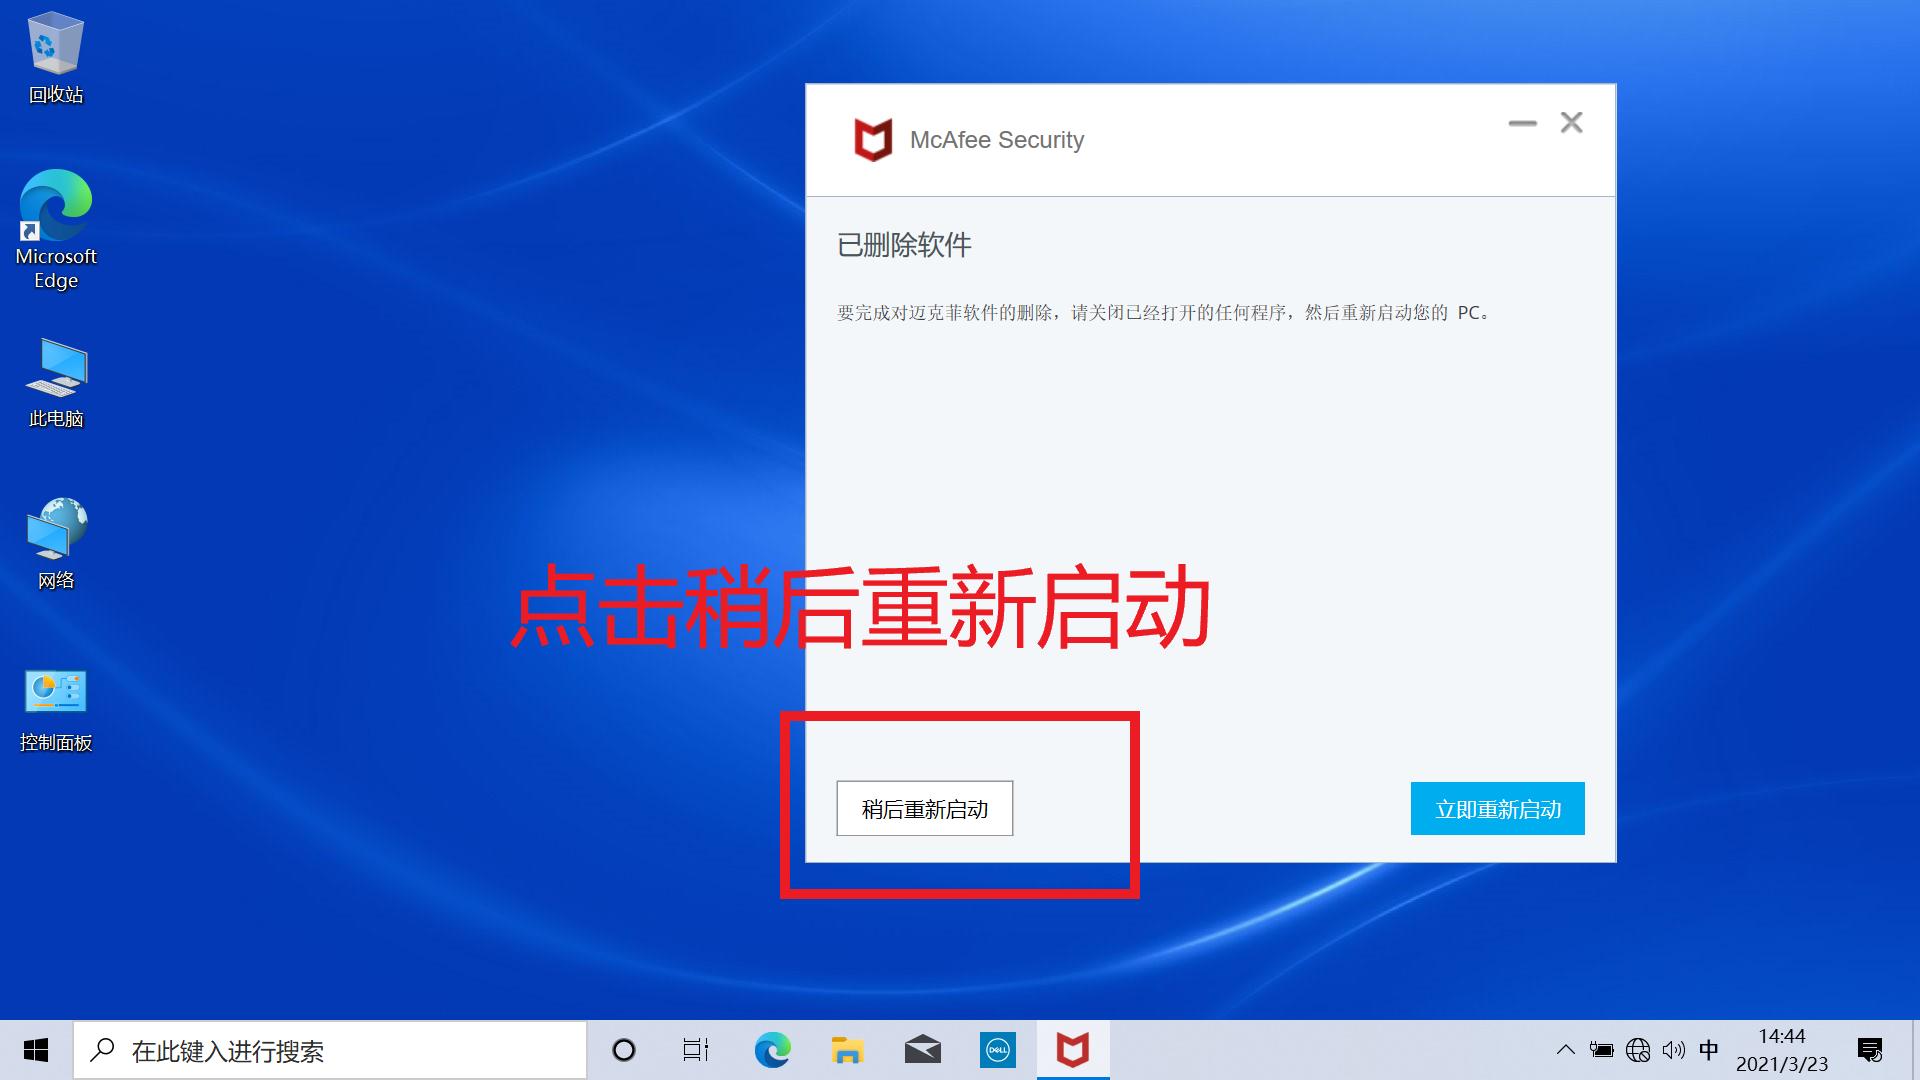1920x1080 pixels.
Task: Open the Mail app from the taskbar
Action: [x=922, y=1050]
